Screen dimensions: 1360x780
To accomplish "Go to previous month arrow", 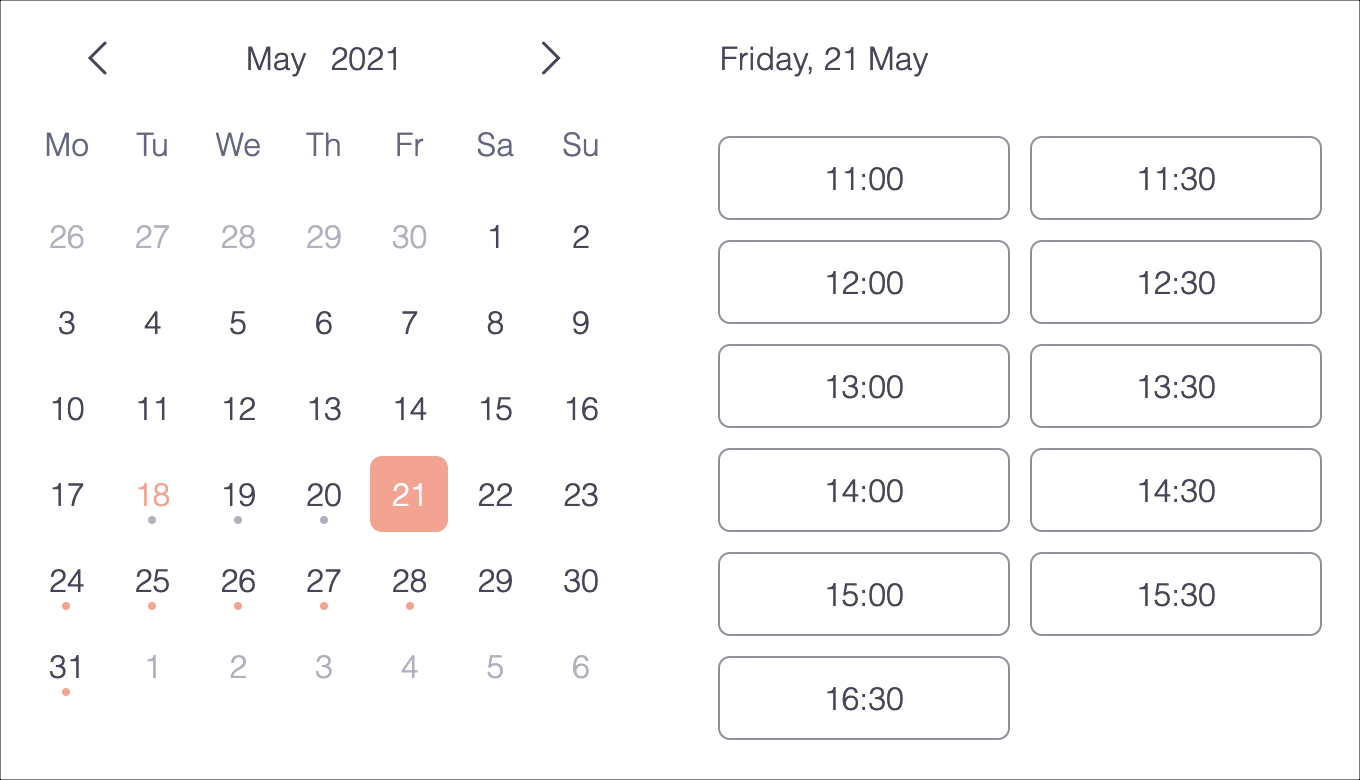I will (x=97, y=59).
